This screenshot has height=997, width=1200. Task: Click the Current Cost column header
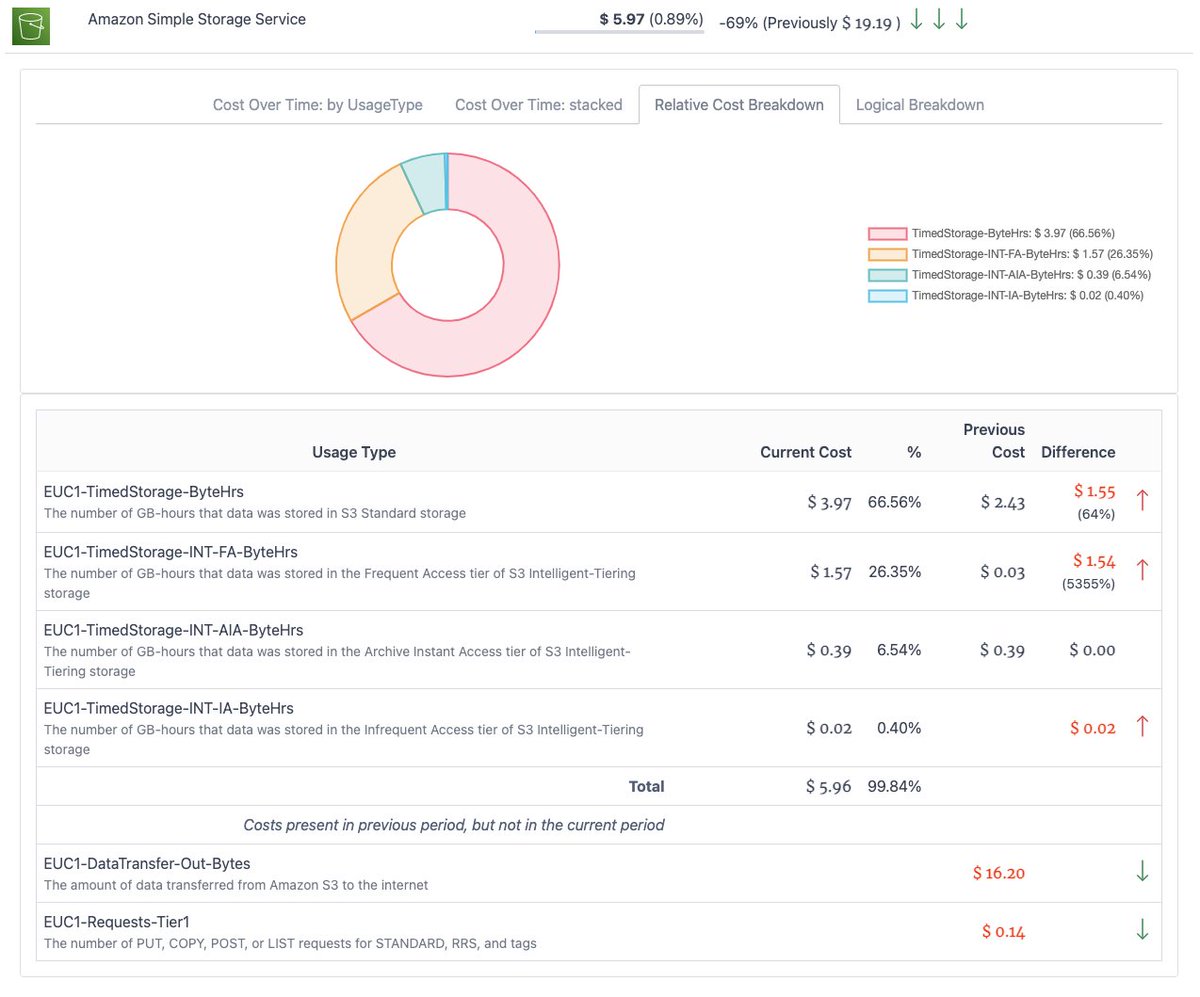(x=806, y=452)
